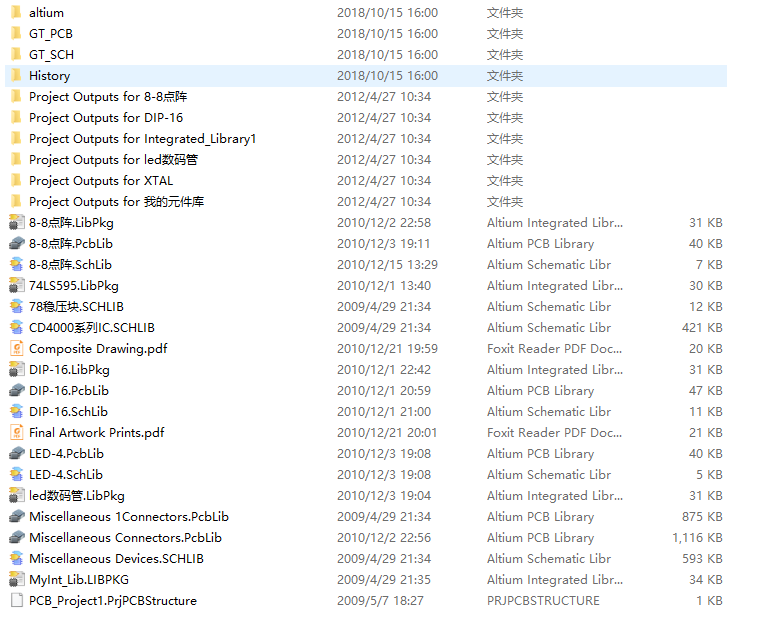Select file name 74LS595.LibPkg
The height and width of the screenshot is (620, 757).
click(x=74, y=286)
